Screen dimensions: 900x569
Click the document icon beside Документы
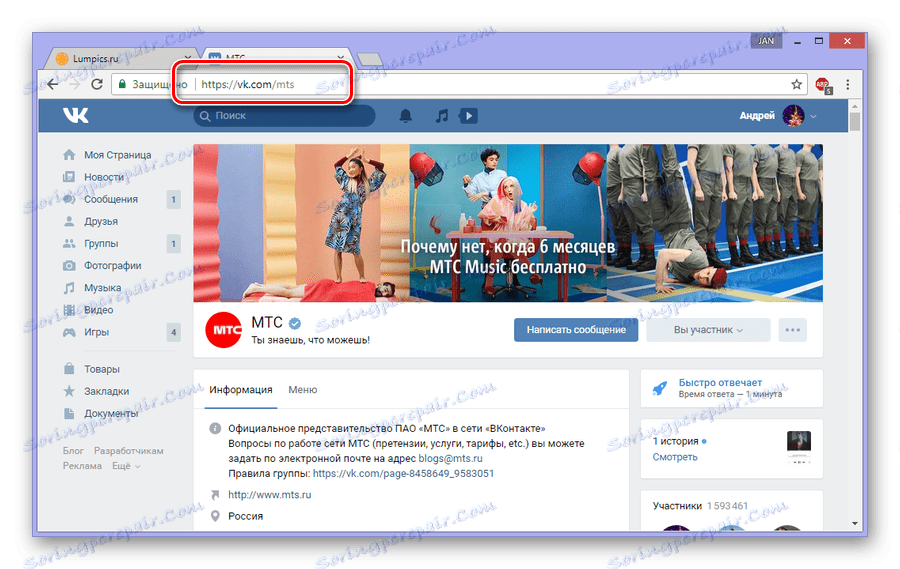click(69, 413)
